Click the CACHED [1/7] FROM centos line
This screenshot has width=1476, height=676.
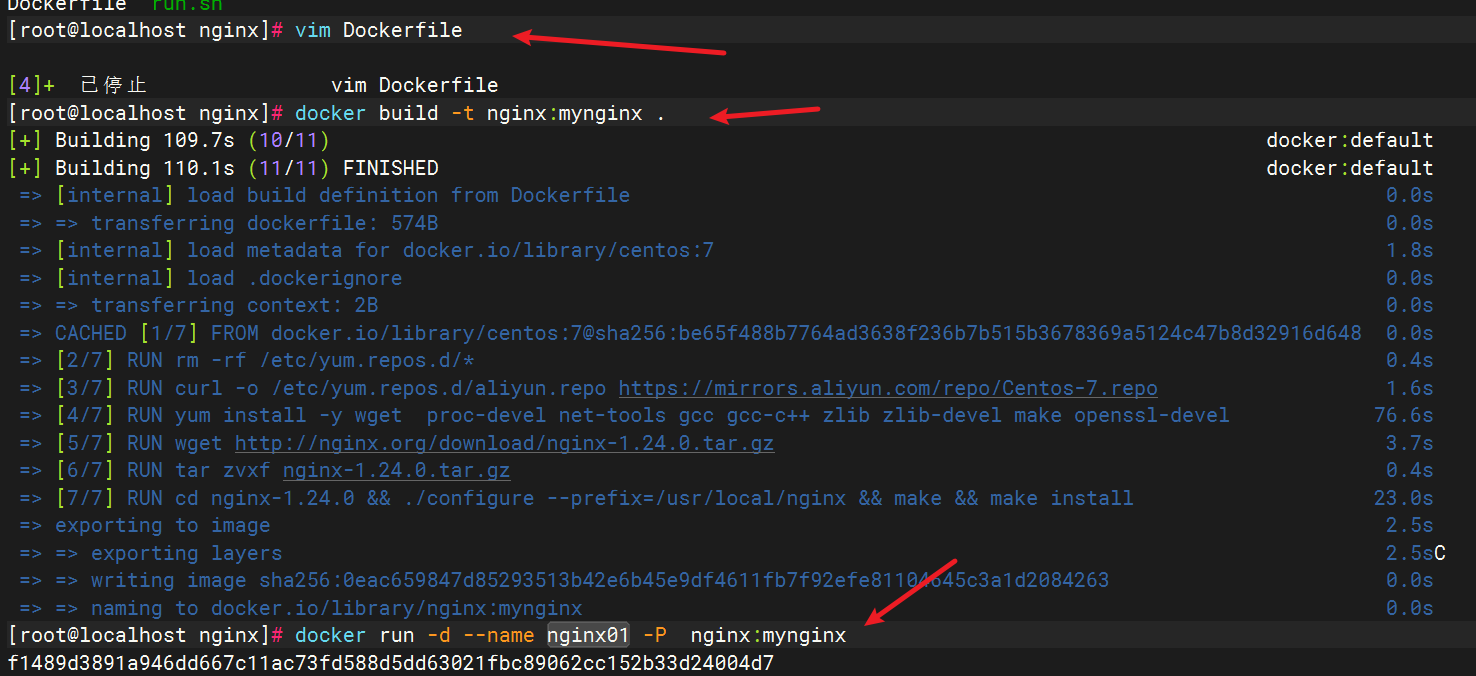click(690, 333)
